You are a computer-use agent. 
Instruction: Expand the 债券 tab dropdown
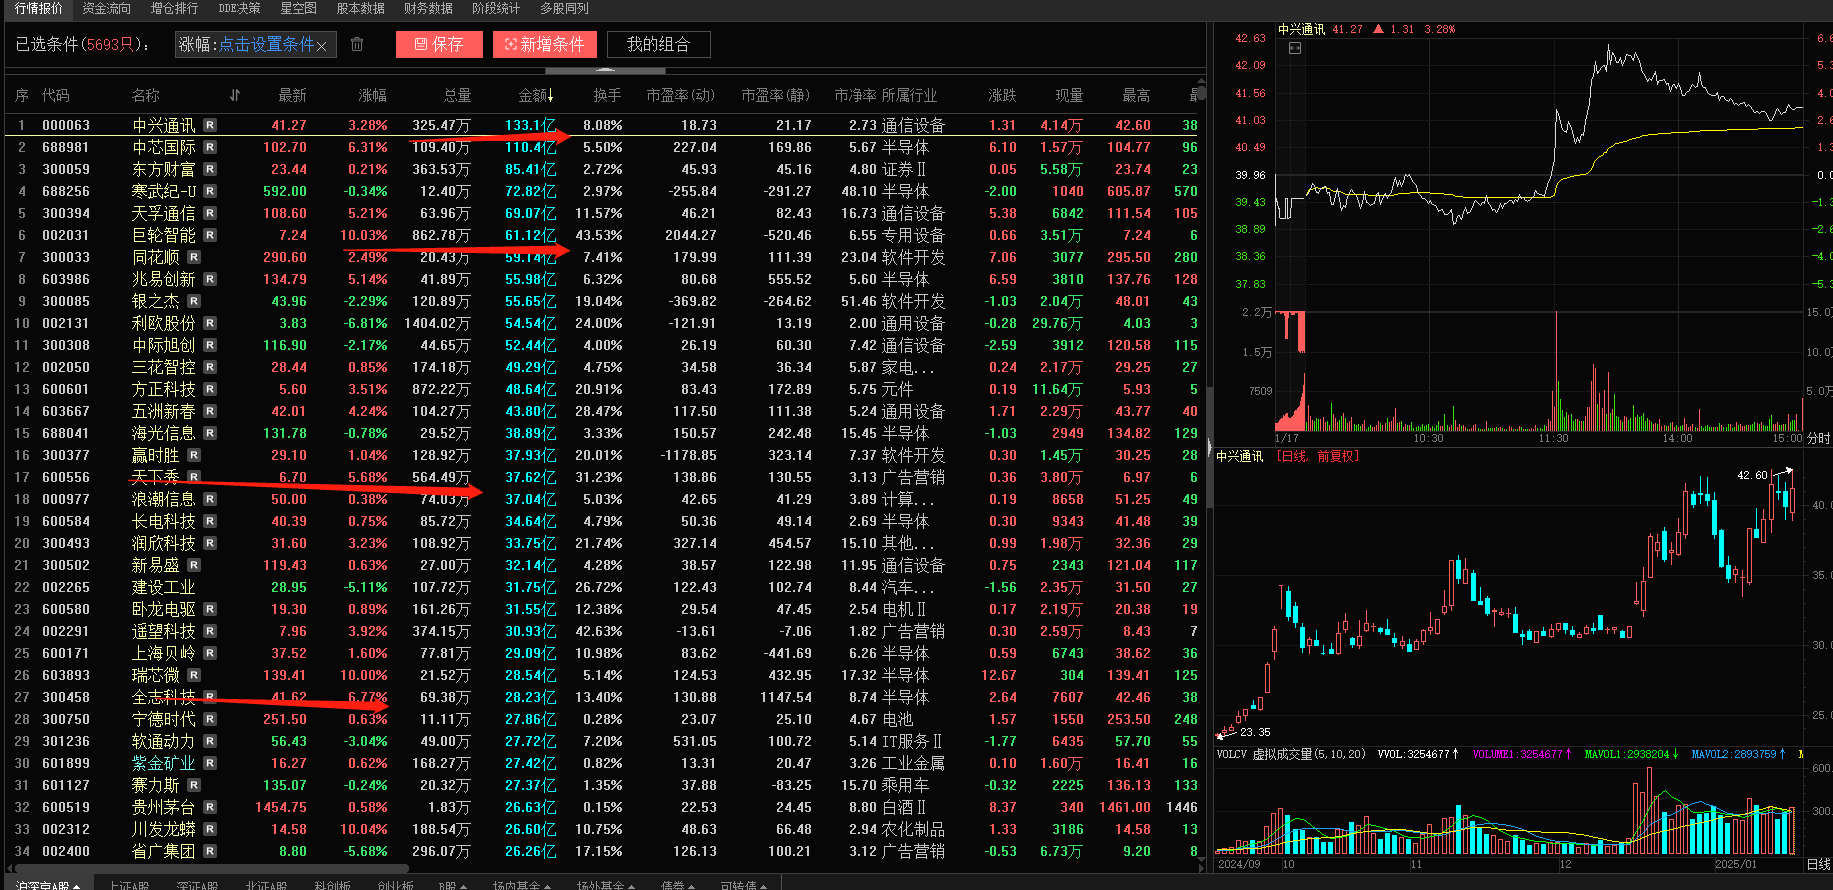coord(691,886)
